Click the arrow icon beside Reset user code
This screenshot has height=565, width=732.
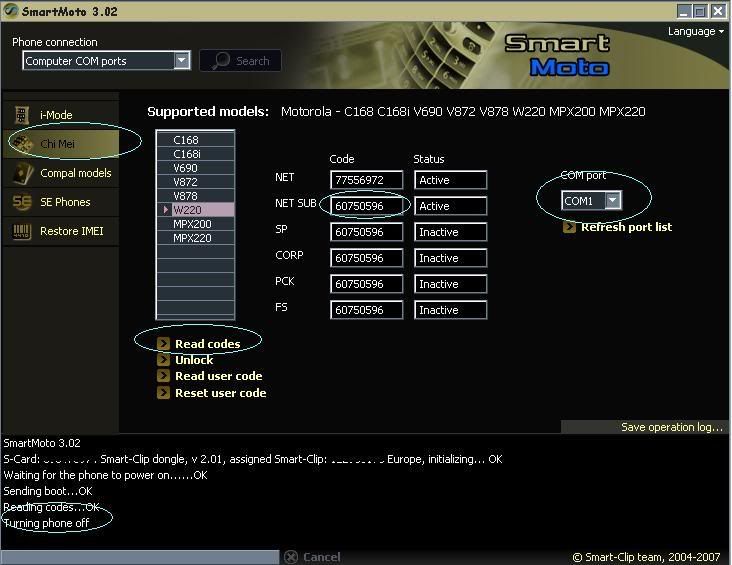[x=163, y=393]
